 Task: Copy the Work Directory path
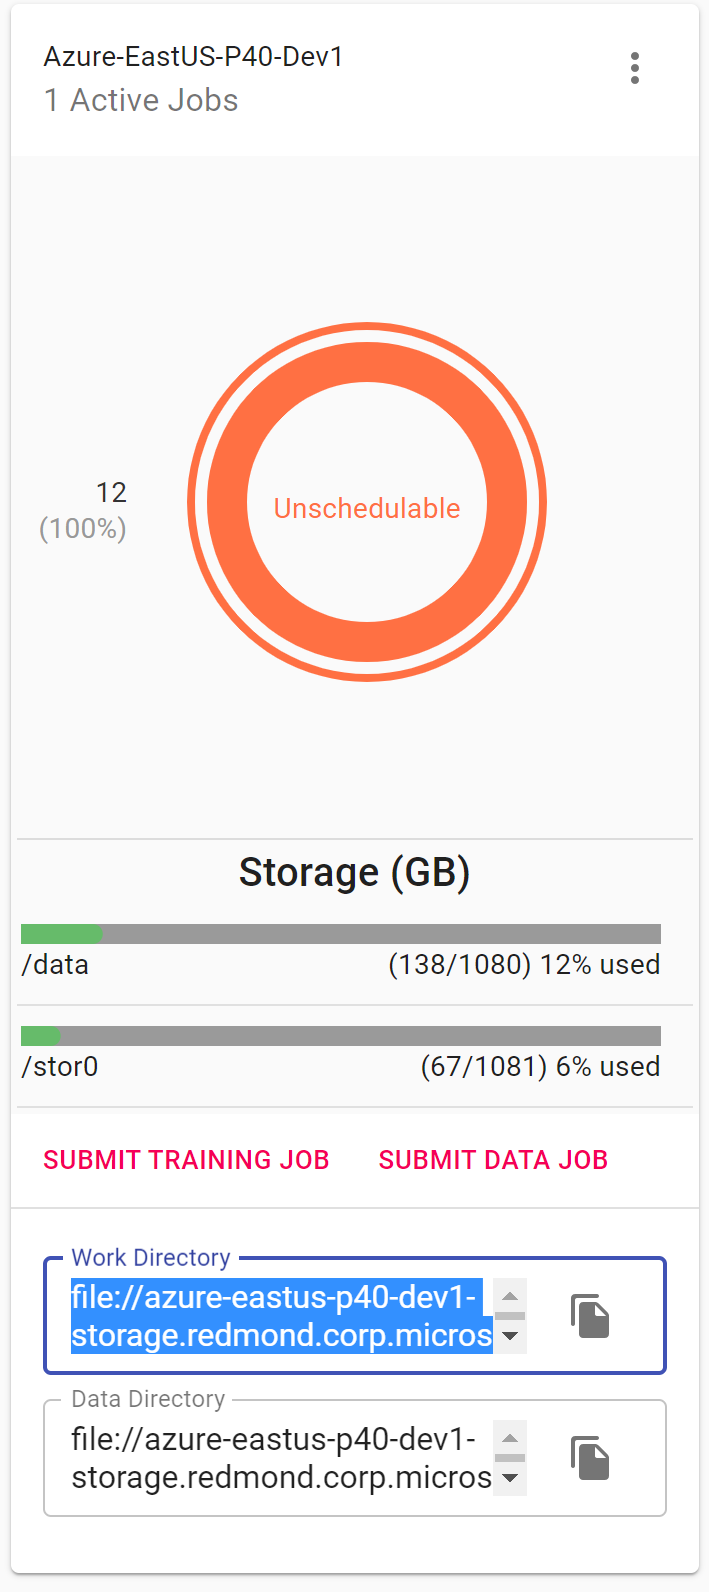589,1316
